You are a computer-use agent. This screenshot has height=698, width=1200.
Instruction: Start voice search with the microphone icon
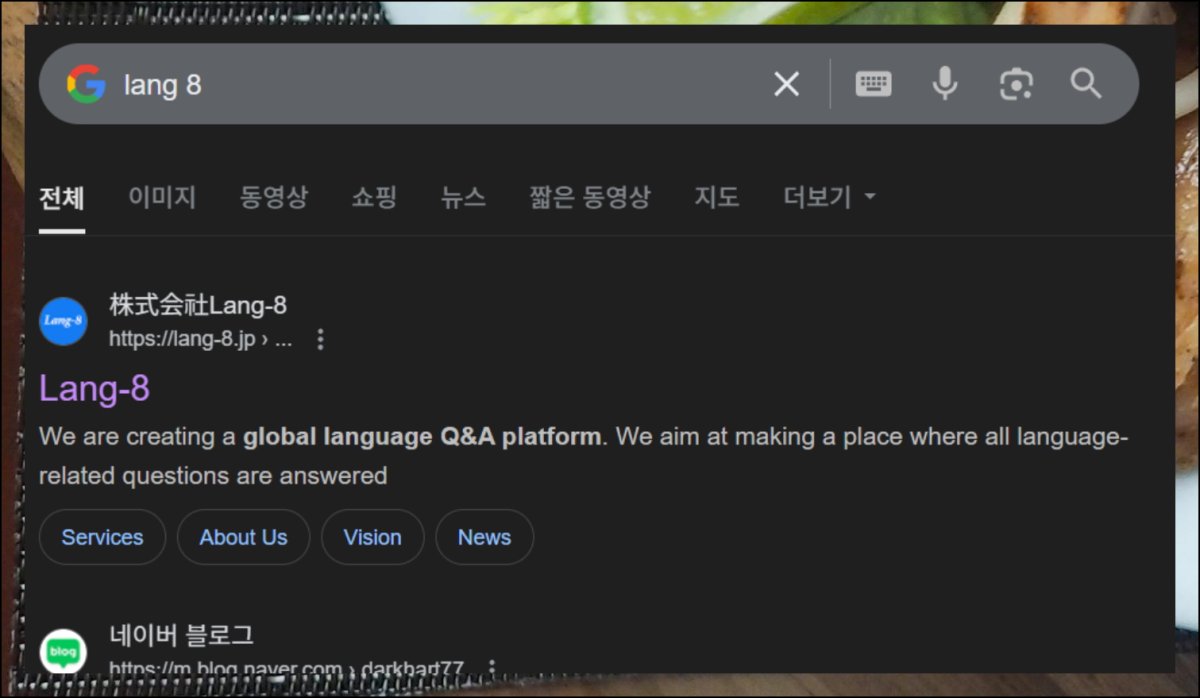coord(945,84)
